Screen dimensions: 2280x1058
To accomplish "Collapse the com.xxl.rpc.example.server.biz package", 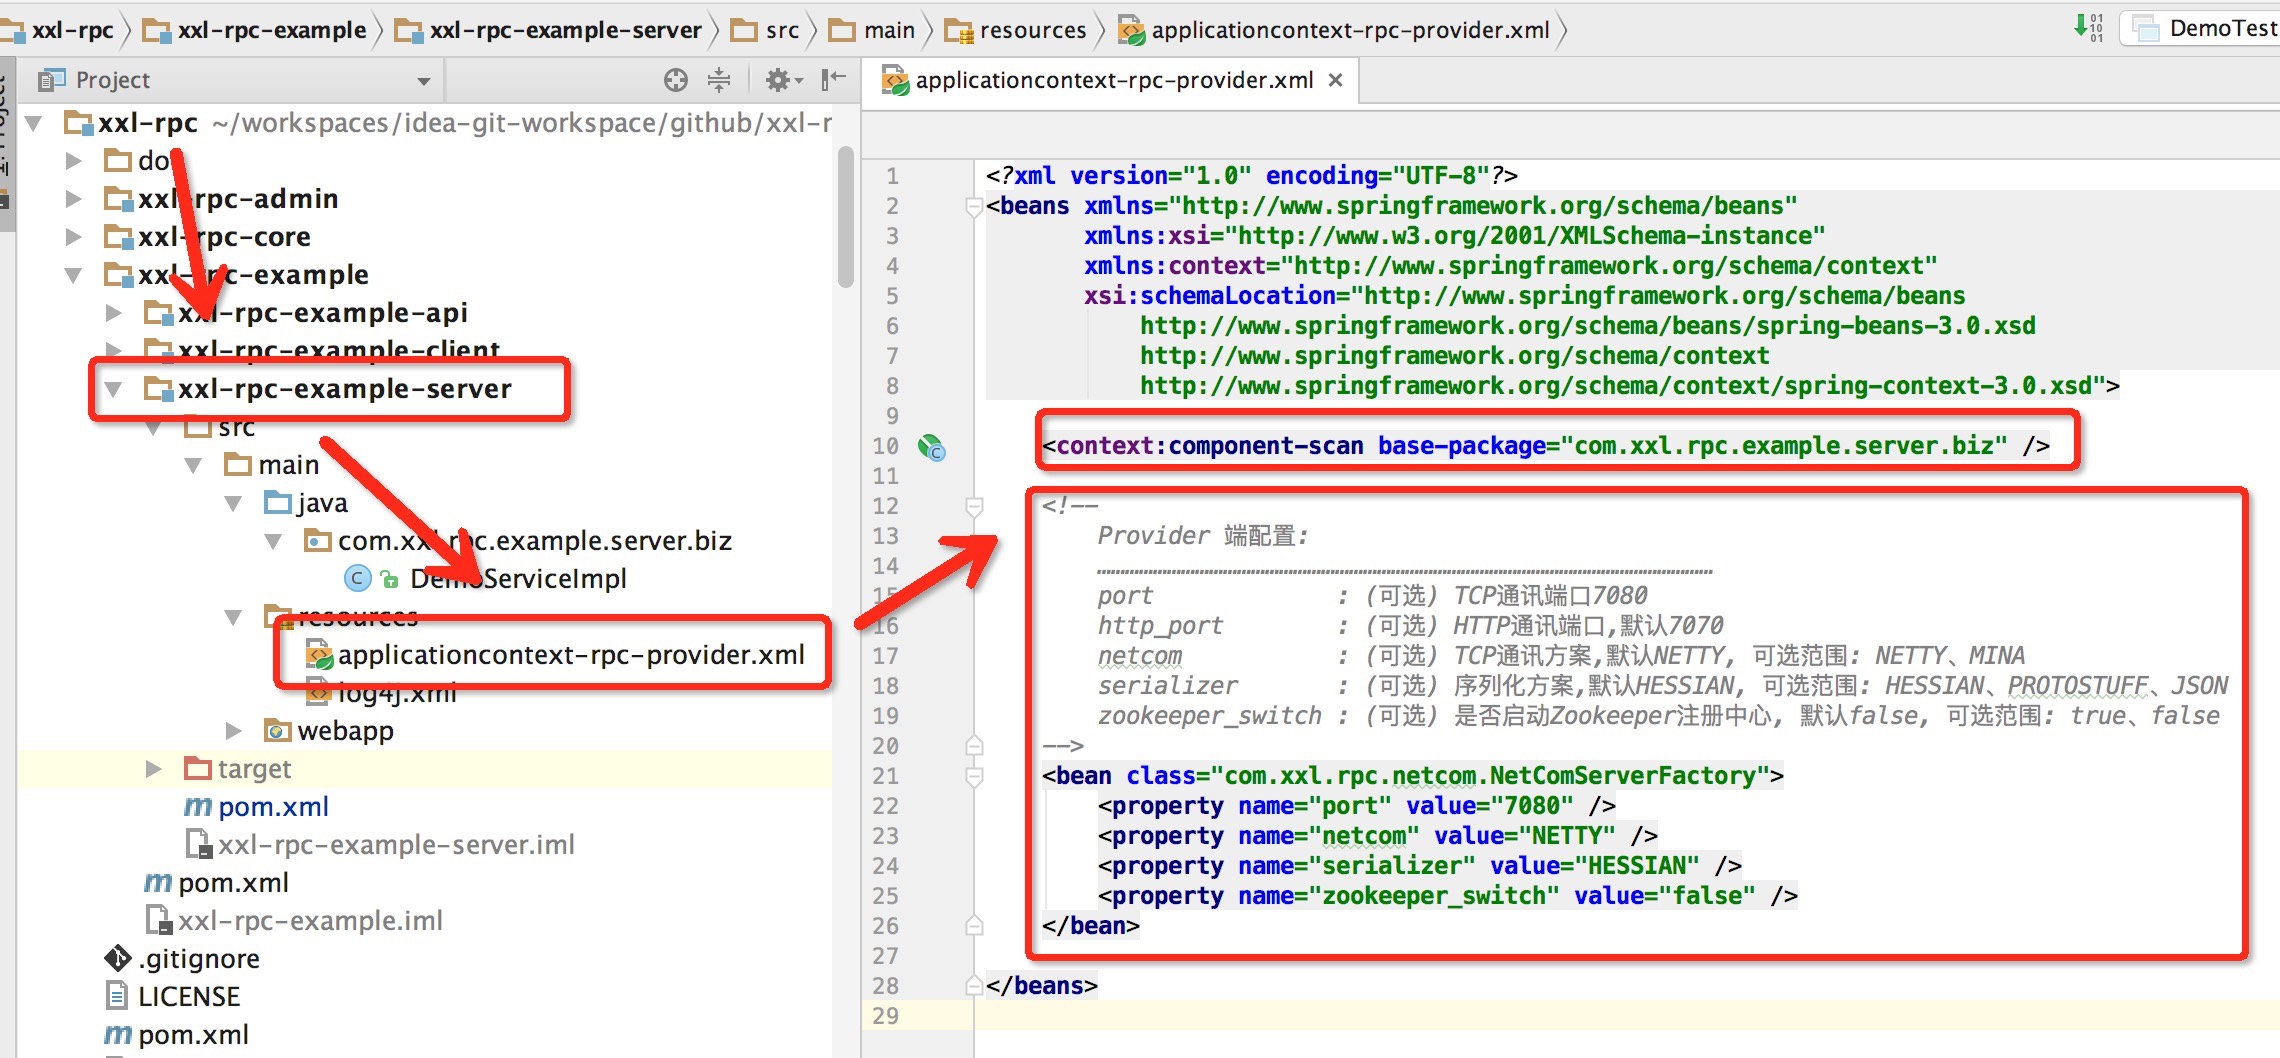I will [x=273, y=541].
